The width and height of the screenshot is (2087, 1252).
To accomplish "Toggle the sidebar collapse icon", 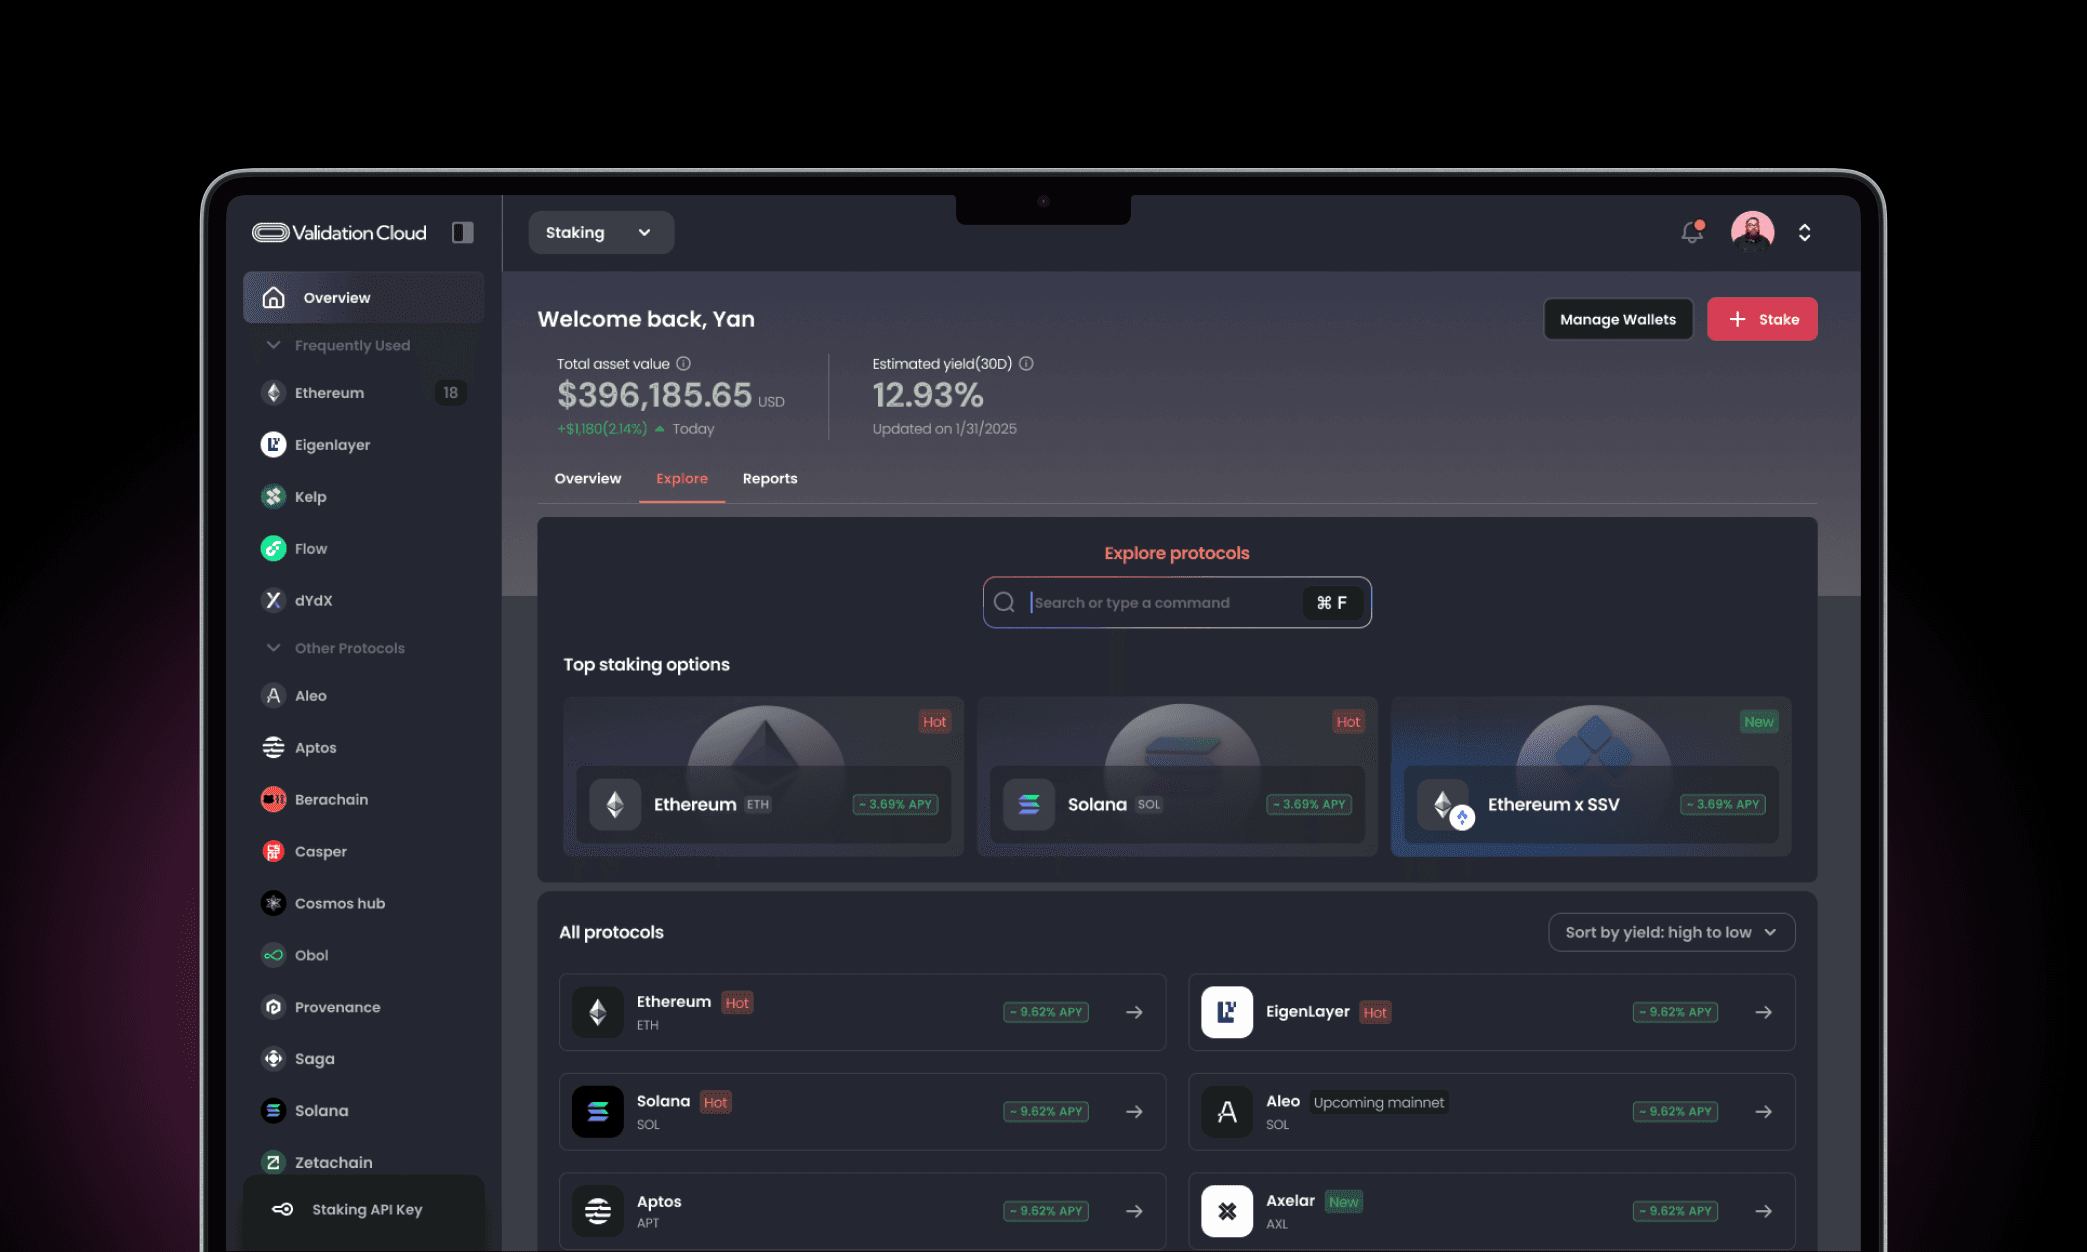I will (x=462, y=232).
